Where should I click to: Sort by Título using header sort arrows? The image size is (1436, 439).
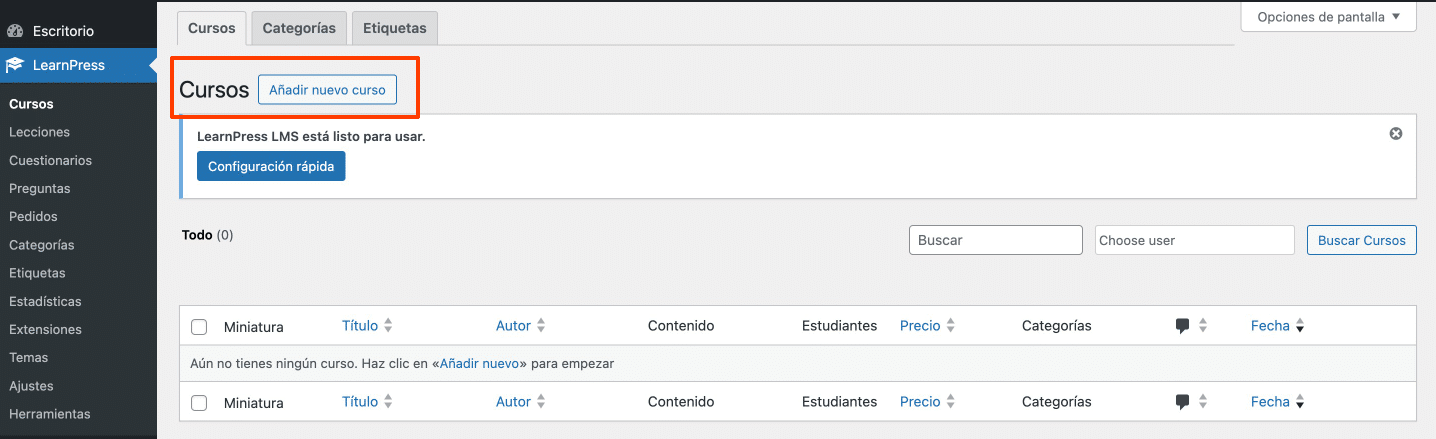pos(388,326)
